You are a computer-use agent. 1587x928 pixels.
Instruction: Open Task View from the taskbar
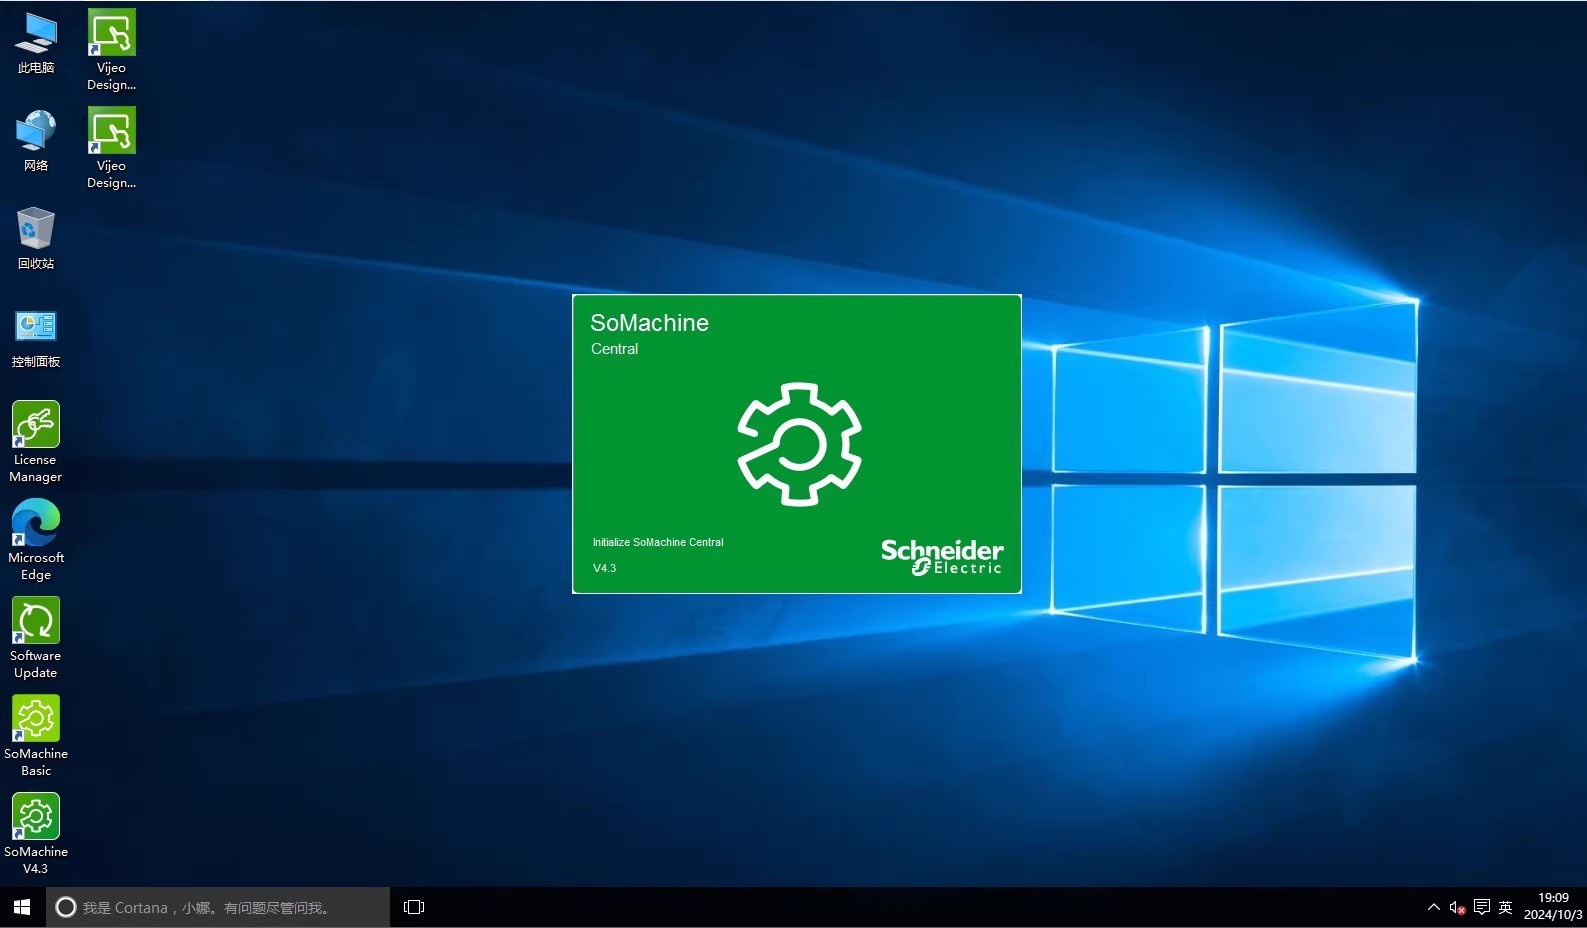click(x=414, y=907)
